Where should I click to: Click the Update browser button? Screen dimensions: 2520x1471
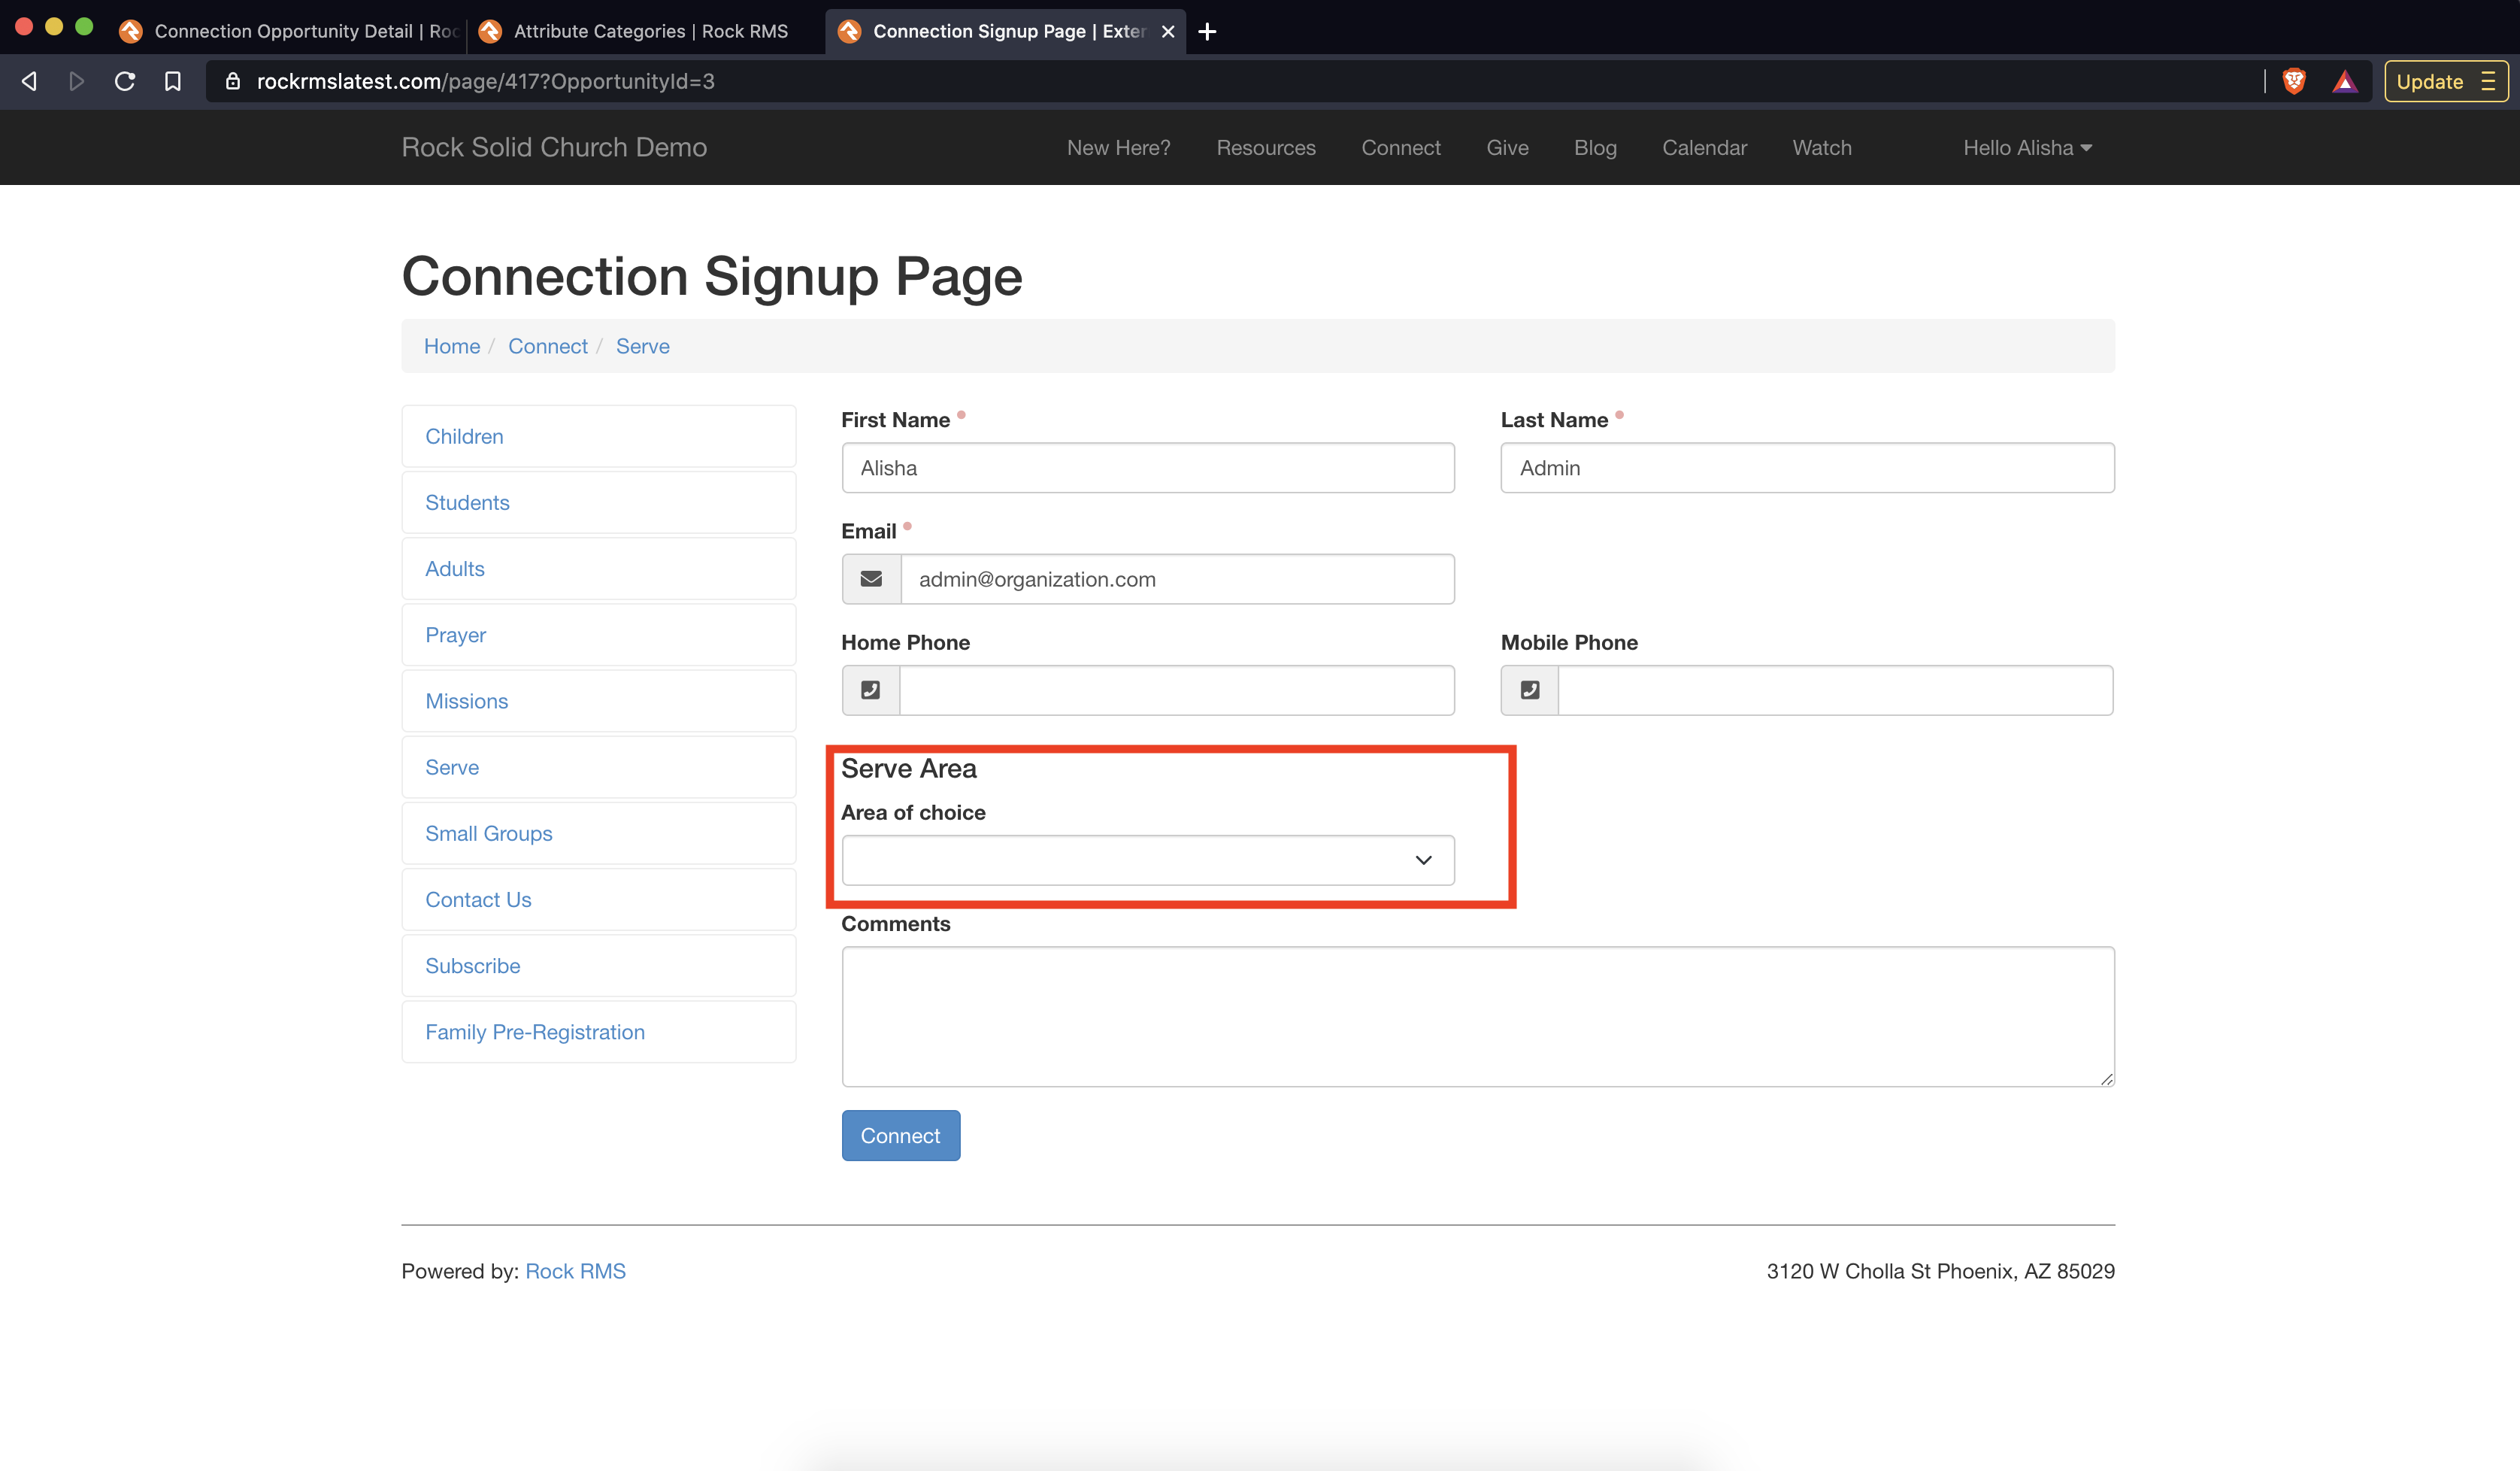click(2446, 82)
